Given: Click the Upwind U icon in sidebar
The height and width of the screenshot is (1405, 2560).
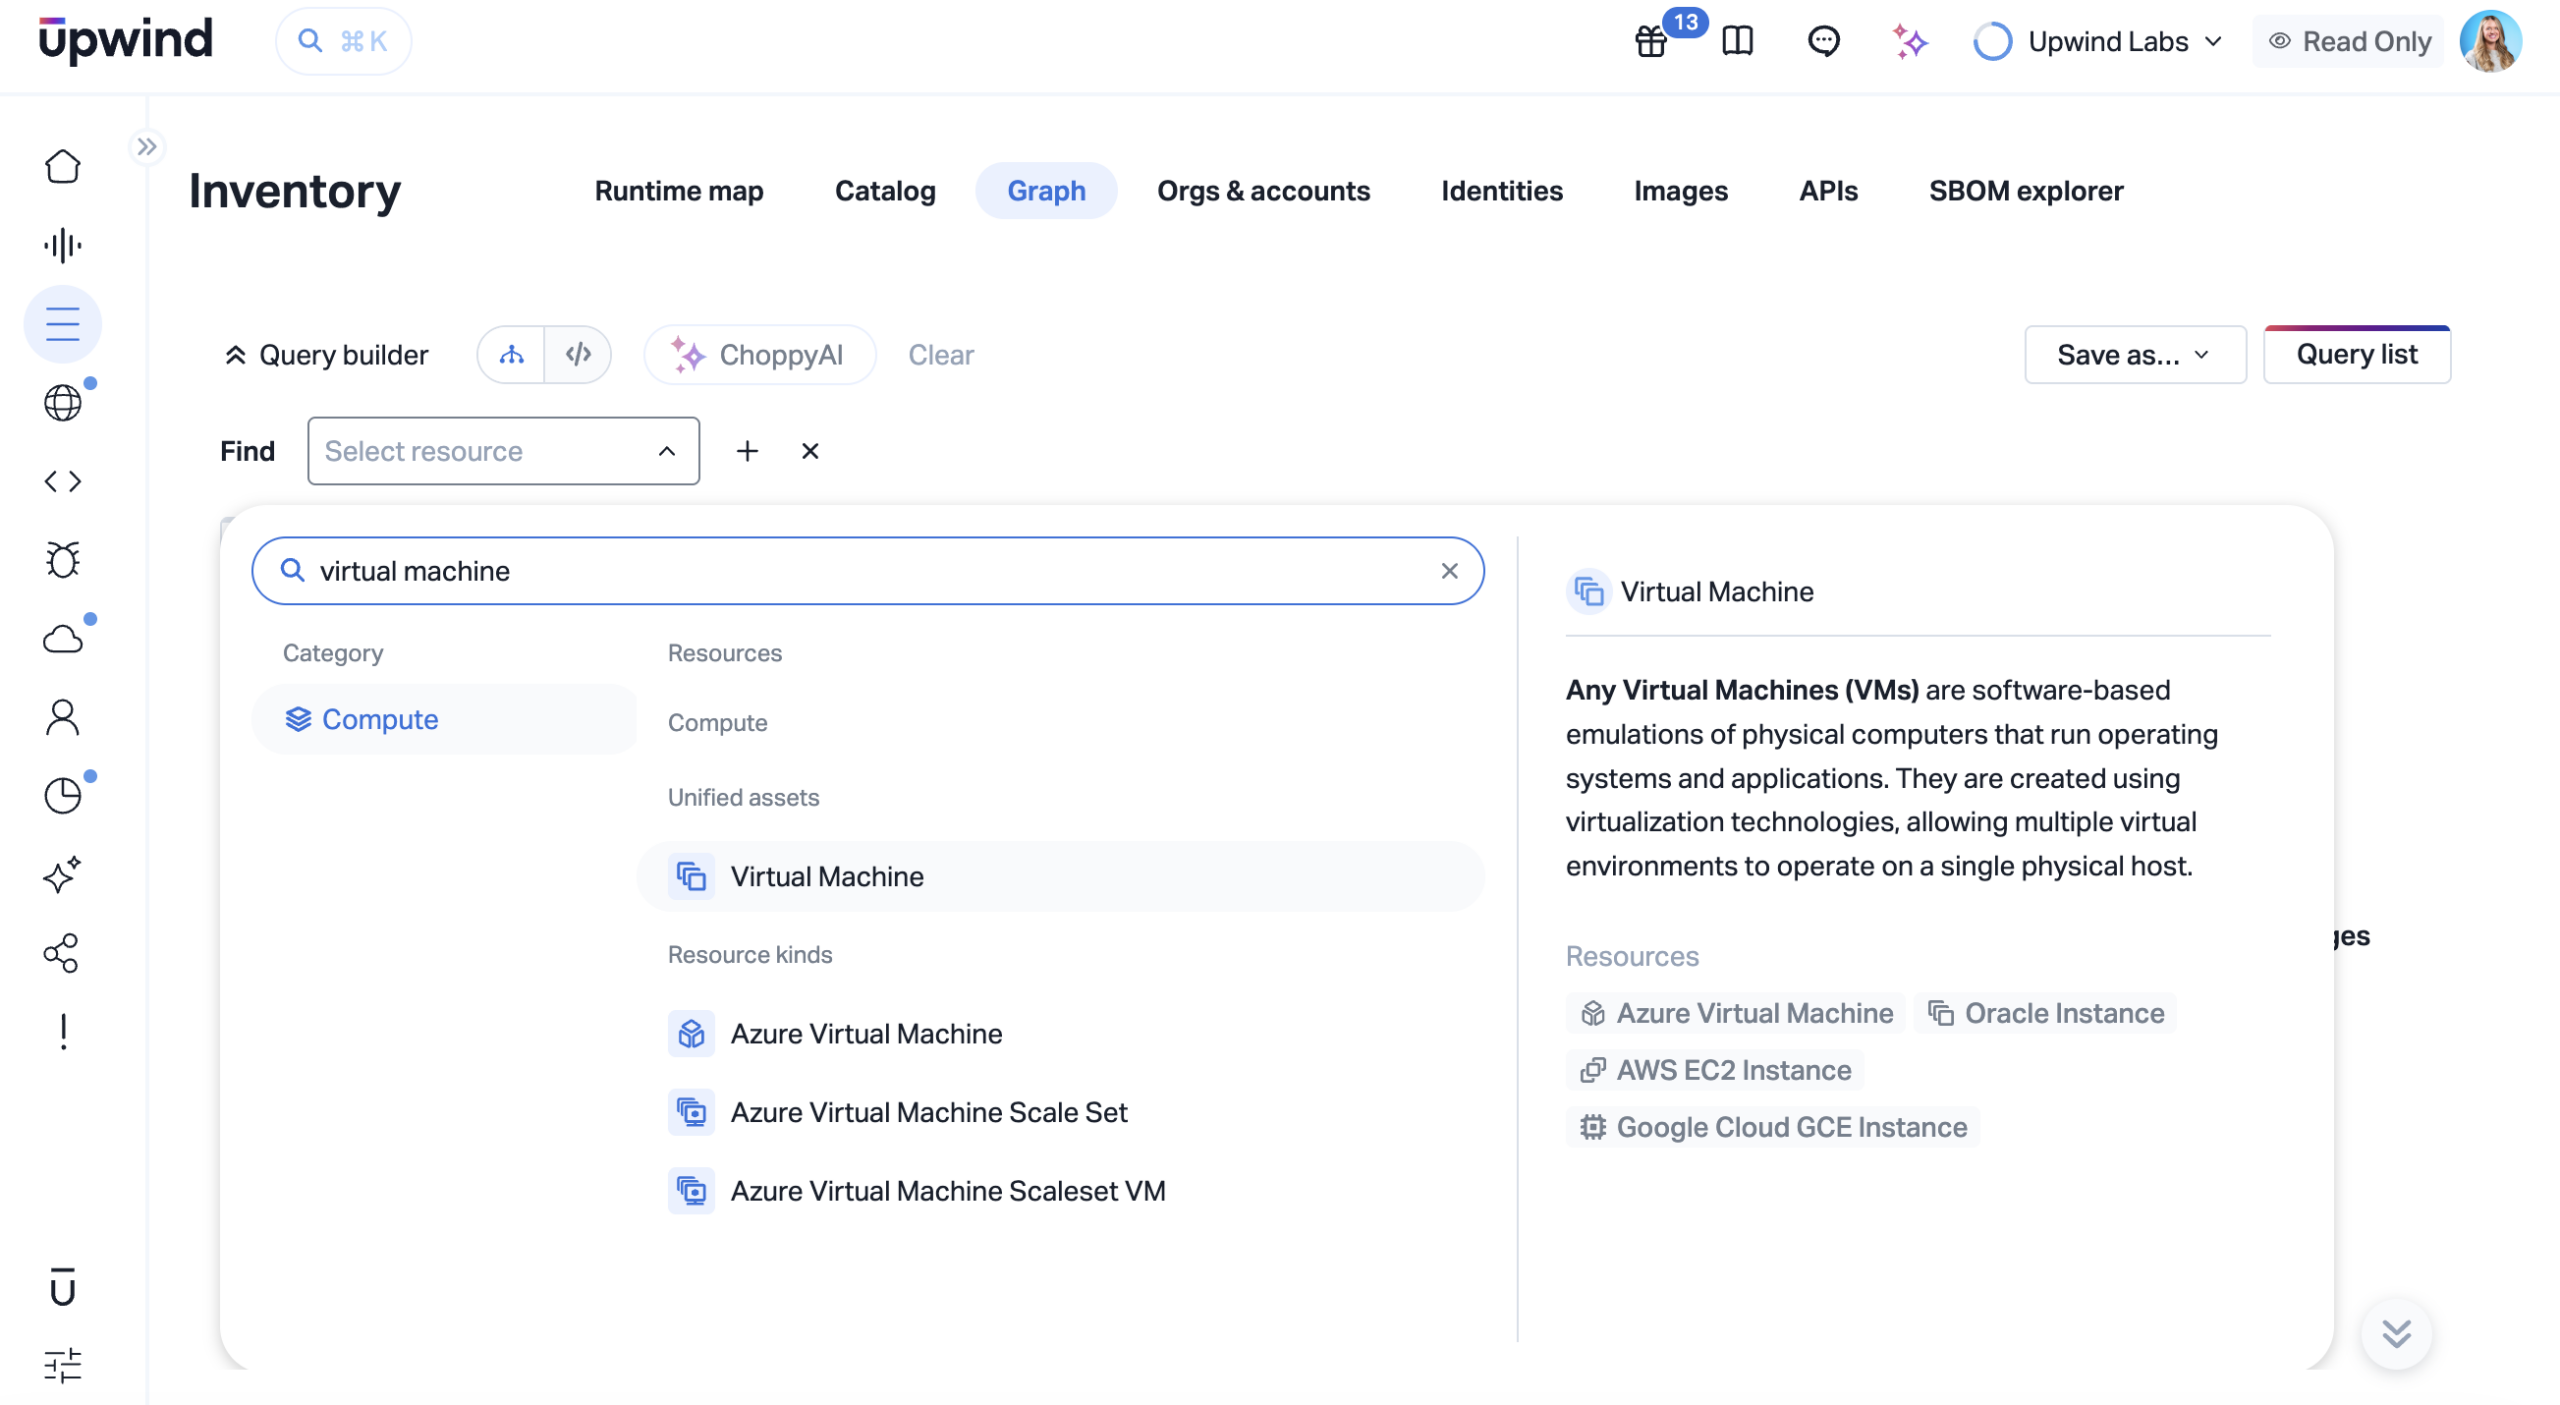Looking at the screenshot, I should point(62,1287).
